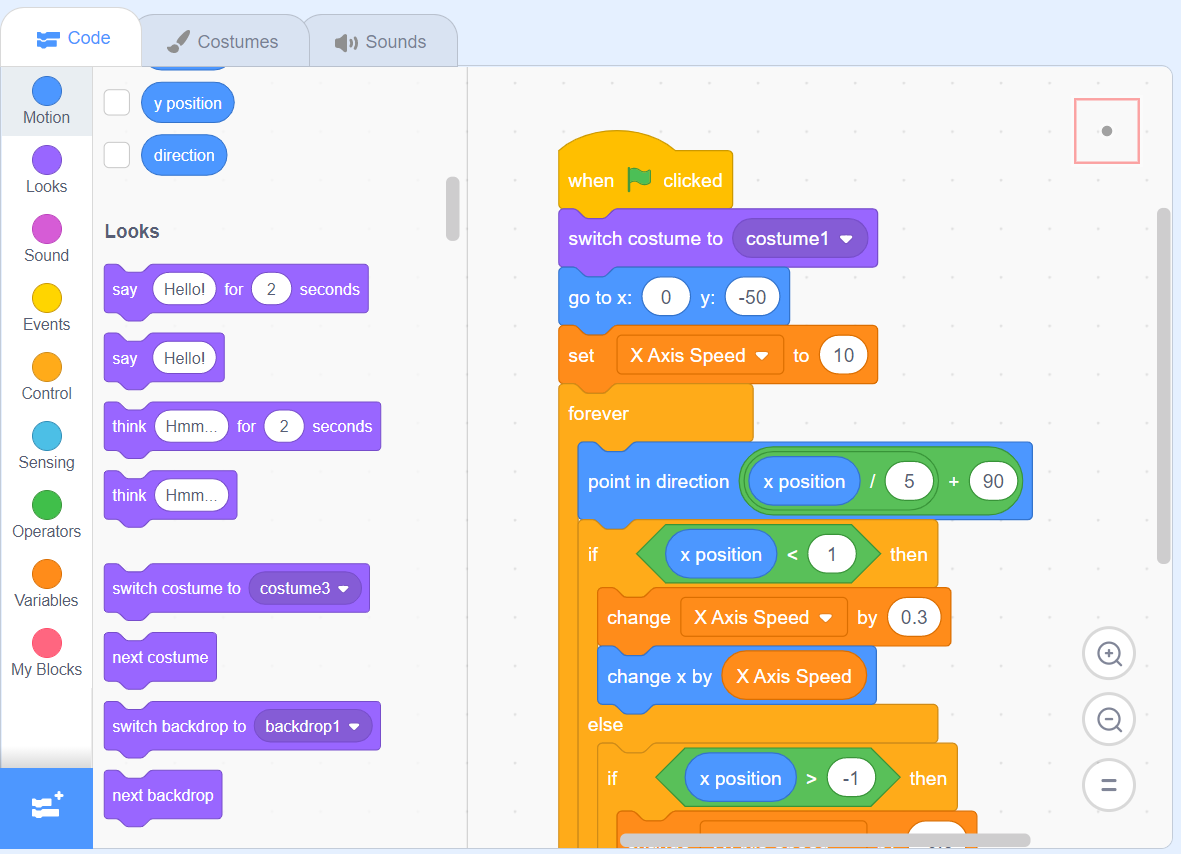Open the Sensing blocks category

tap(46, 445)
